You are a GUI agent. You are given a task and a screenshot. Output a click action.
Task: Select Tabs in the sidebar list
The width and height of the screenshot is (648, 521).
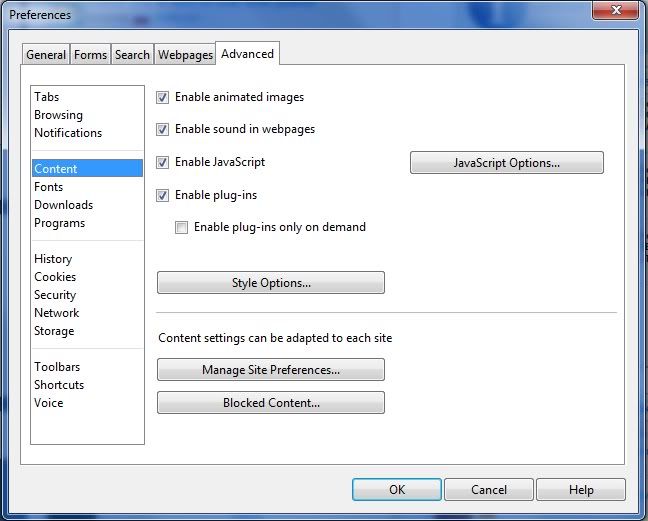pos(47,97)
